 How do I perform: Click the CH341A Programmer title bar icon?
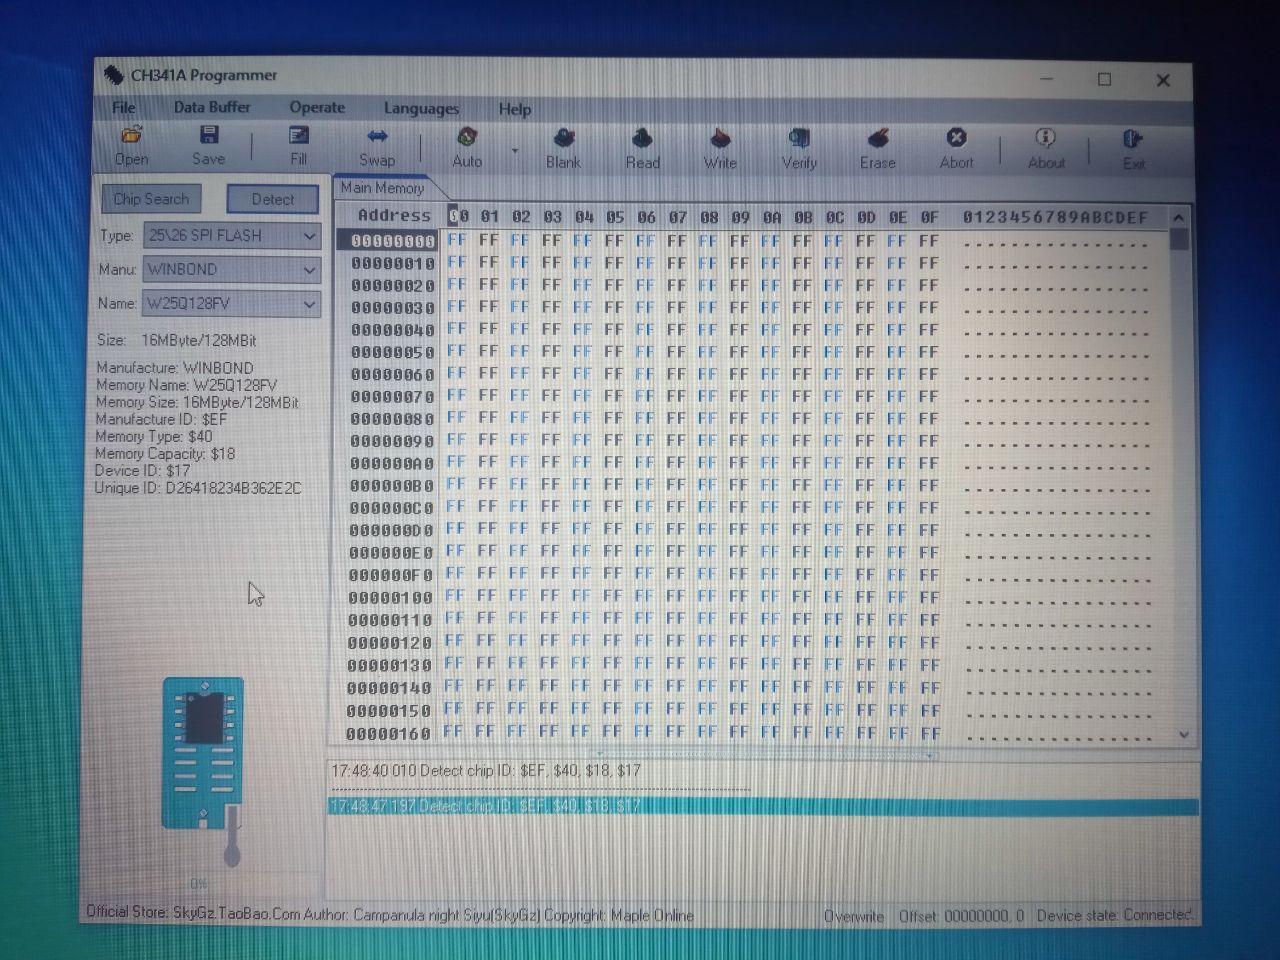tap(114, 75)
